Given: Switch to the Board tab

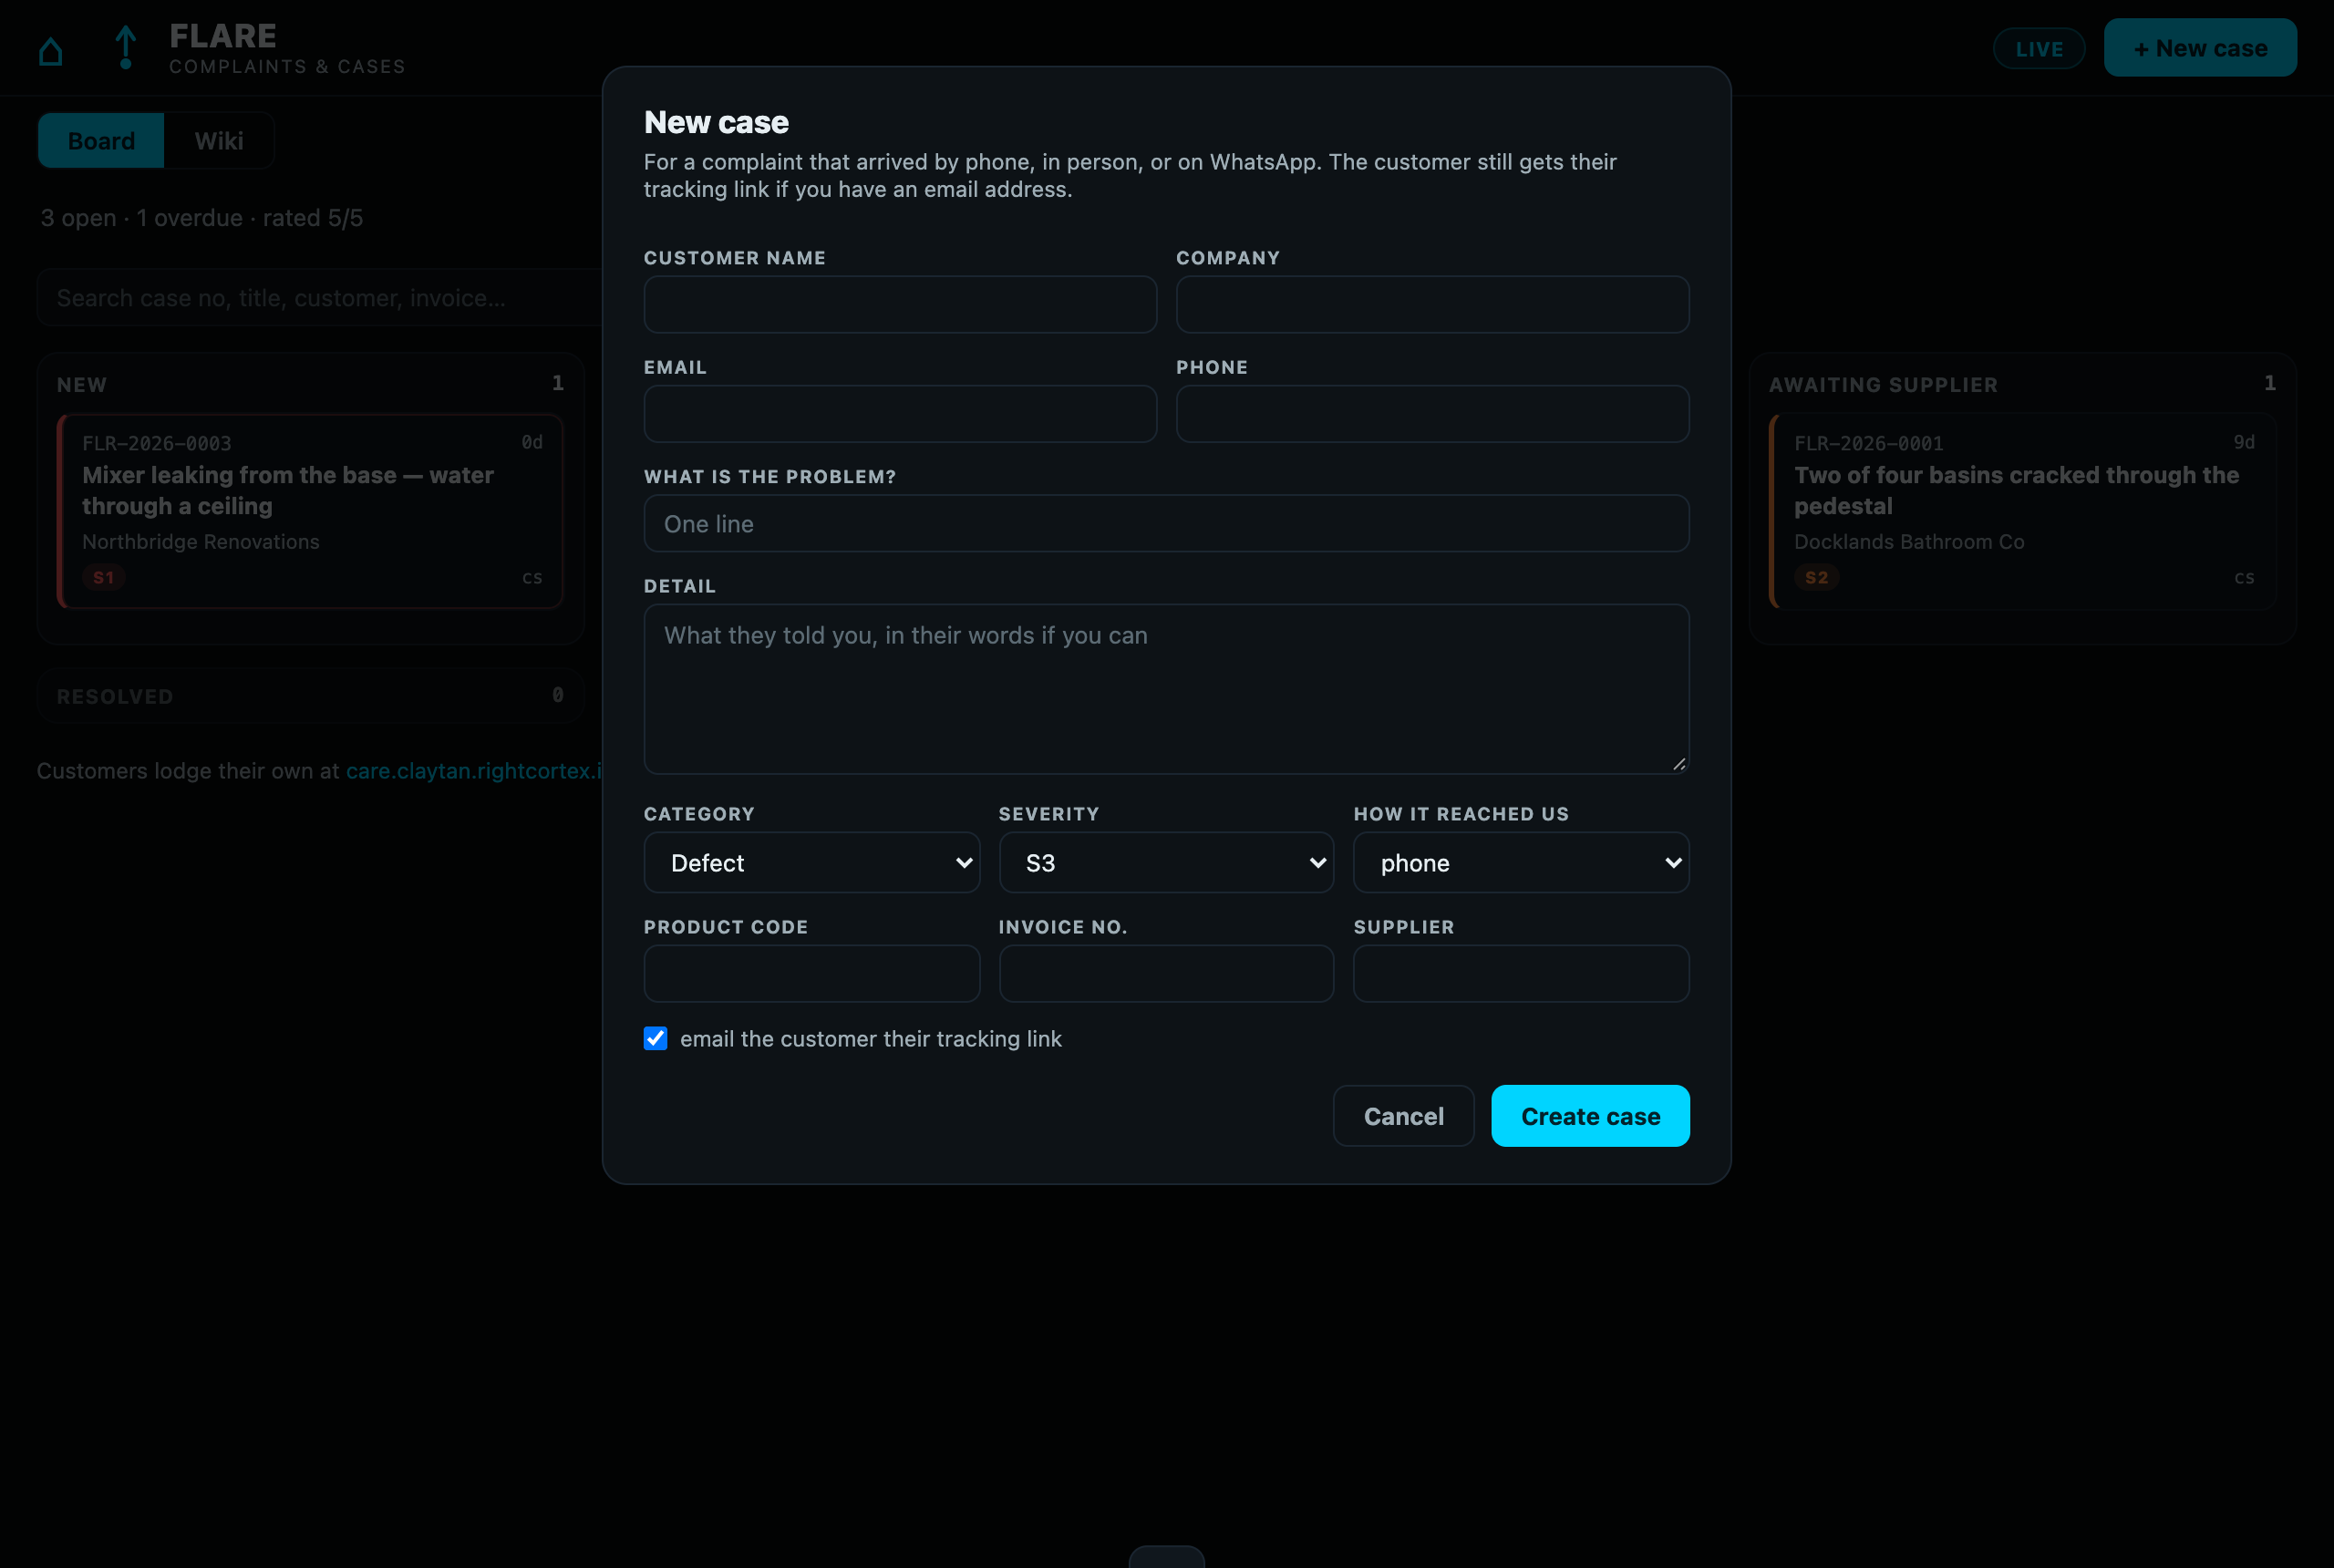Looking at the screenshot, I should (101, 140).
